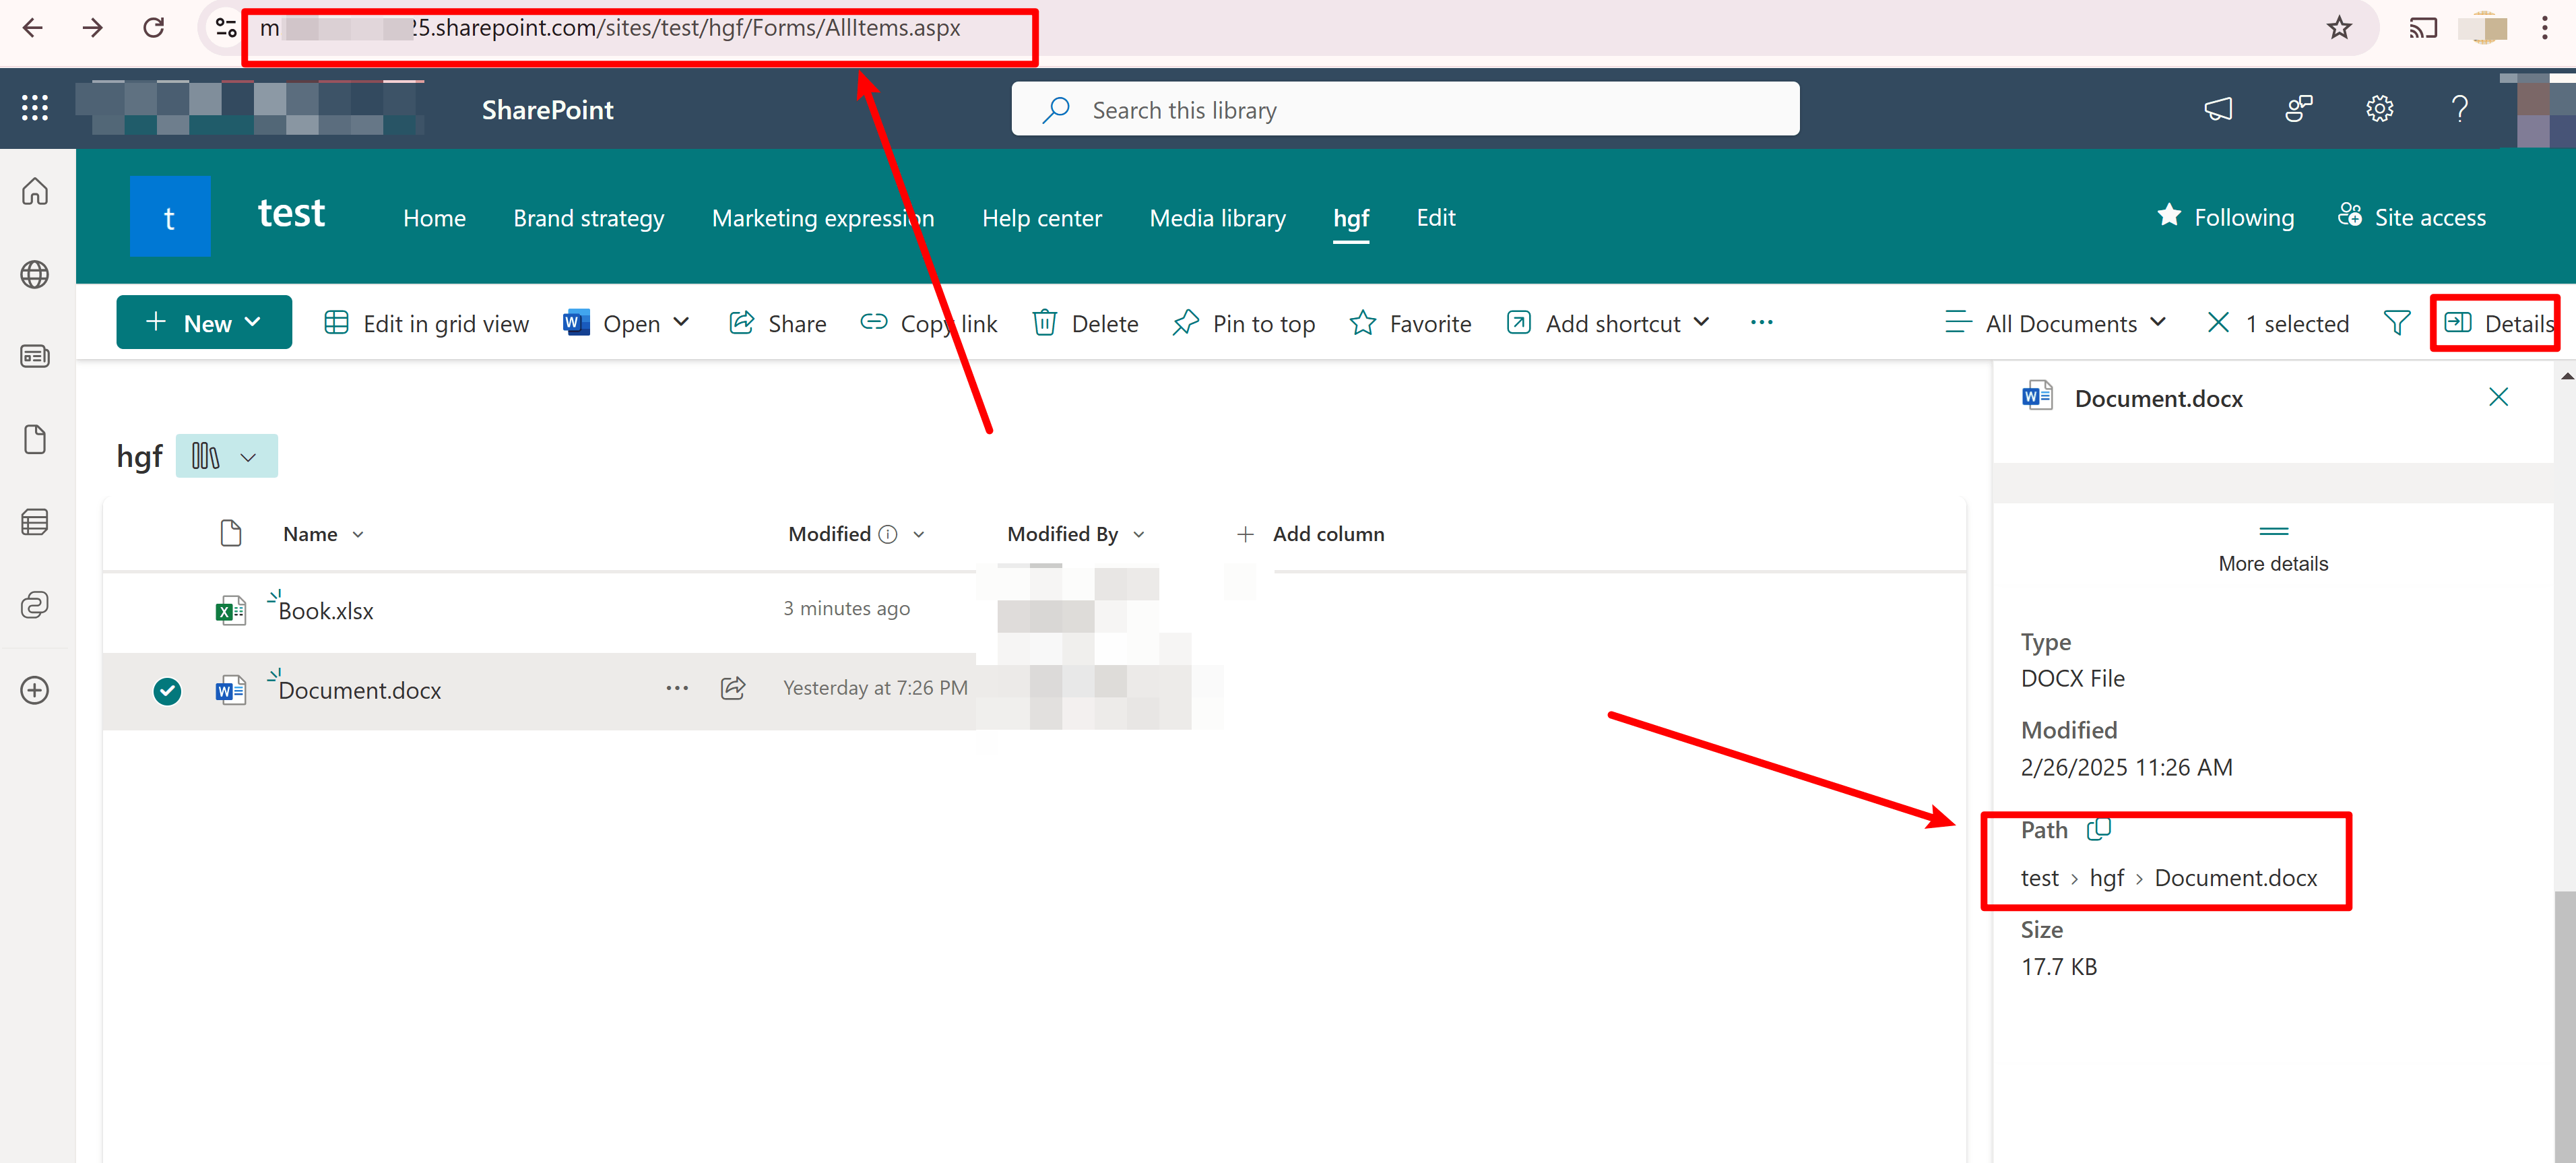Deselect the Document.docx row checkmark
This screenshot has width=2576, height=1163.
pyautogui.click(x=167, y=690)
